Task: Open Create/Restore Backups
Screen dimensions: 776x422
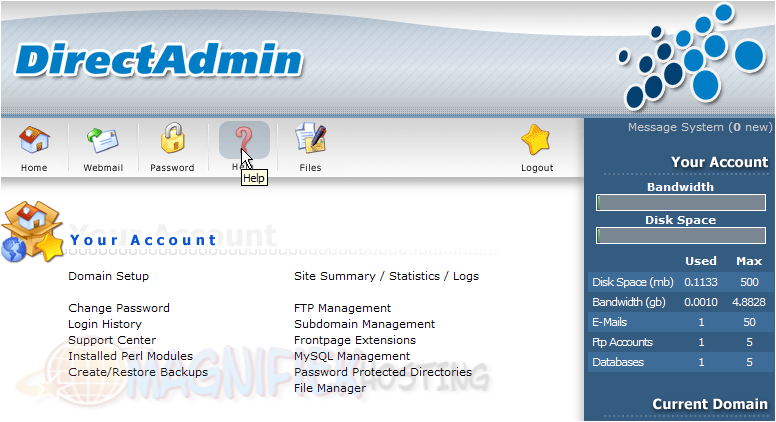Action: [x=138, y=372]
